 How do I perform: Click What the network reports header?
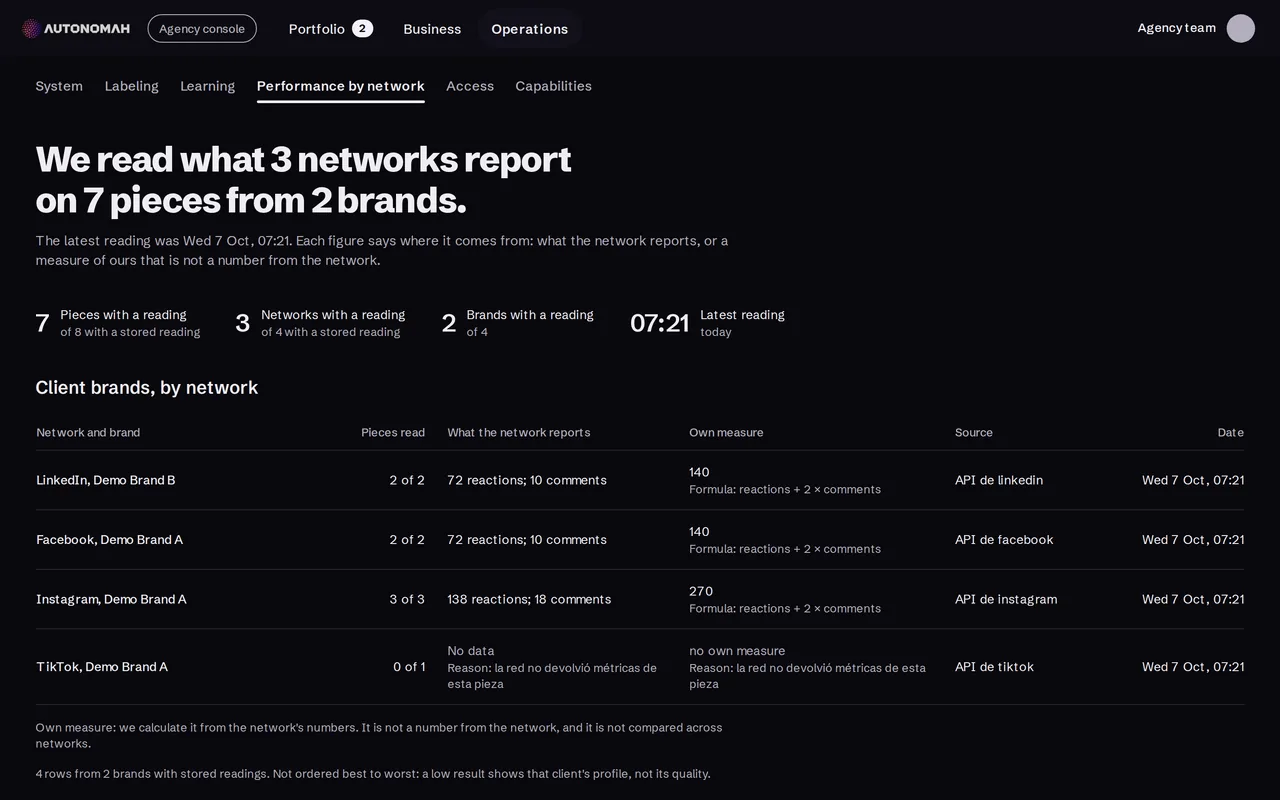[519, 432]
